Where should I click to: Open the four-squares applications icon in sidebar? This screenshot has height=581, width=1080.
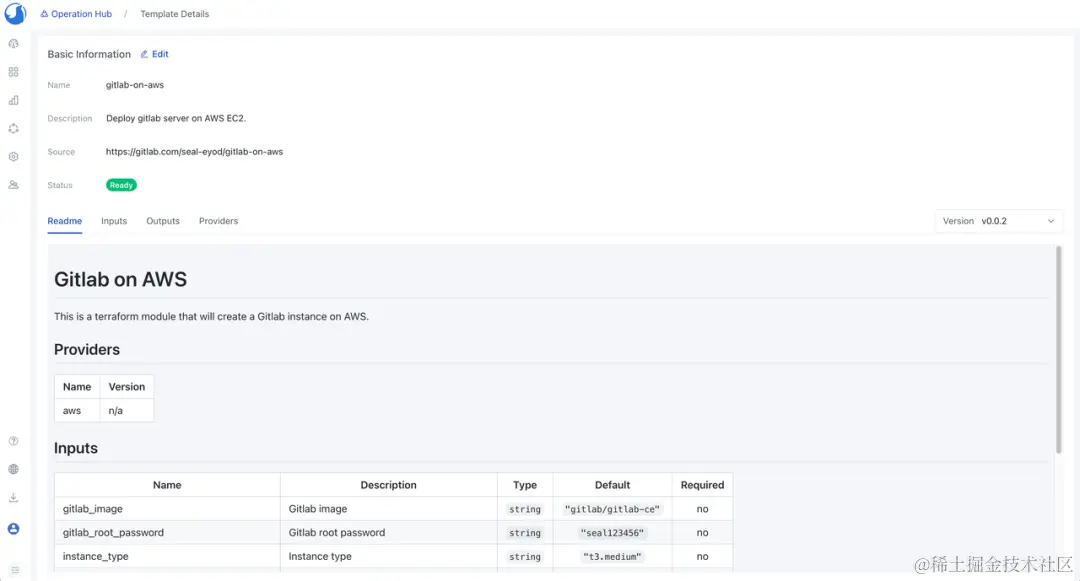[13, 72]
